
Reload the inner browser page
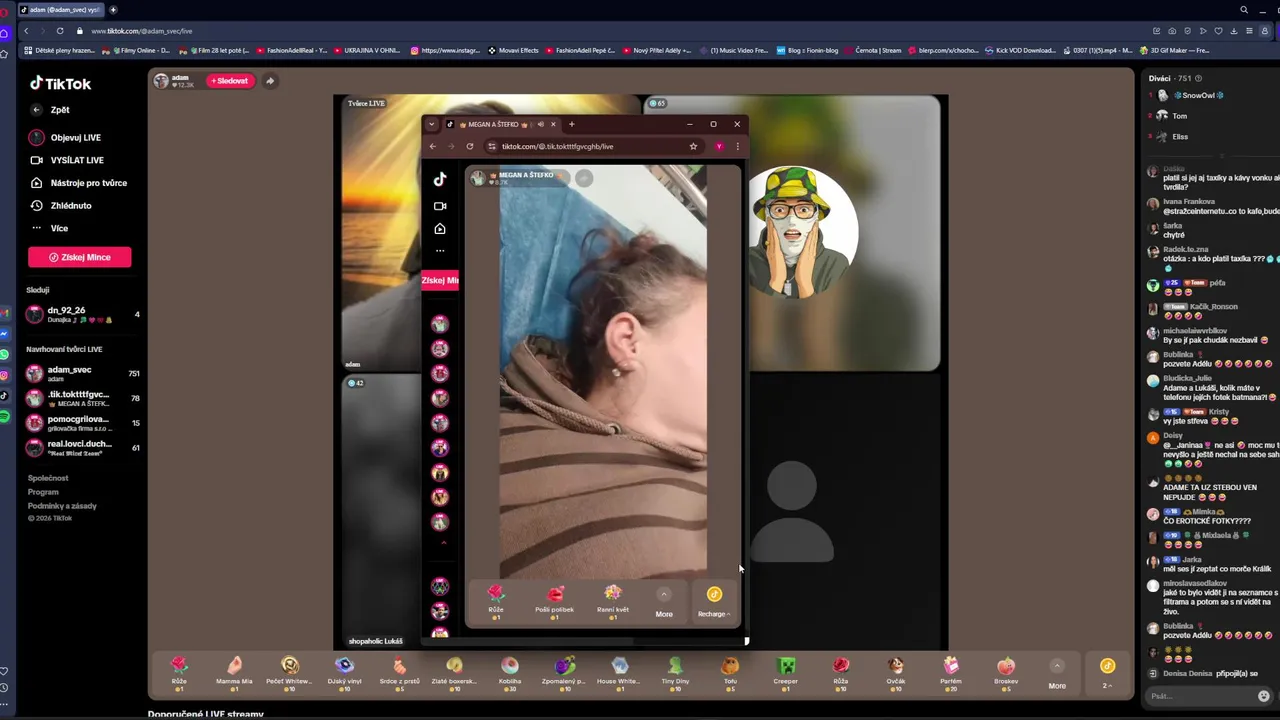tap(470, 146)
